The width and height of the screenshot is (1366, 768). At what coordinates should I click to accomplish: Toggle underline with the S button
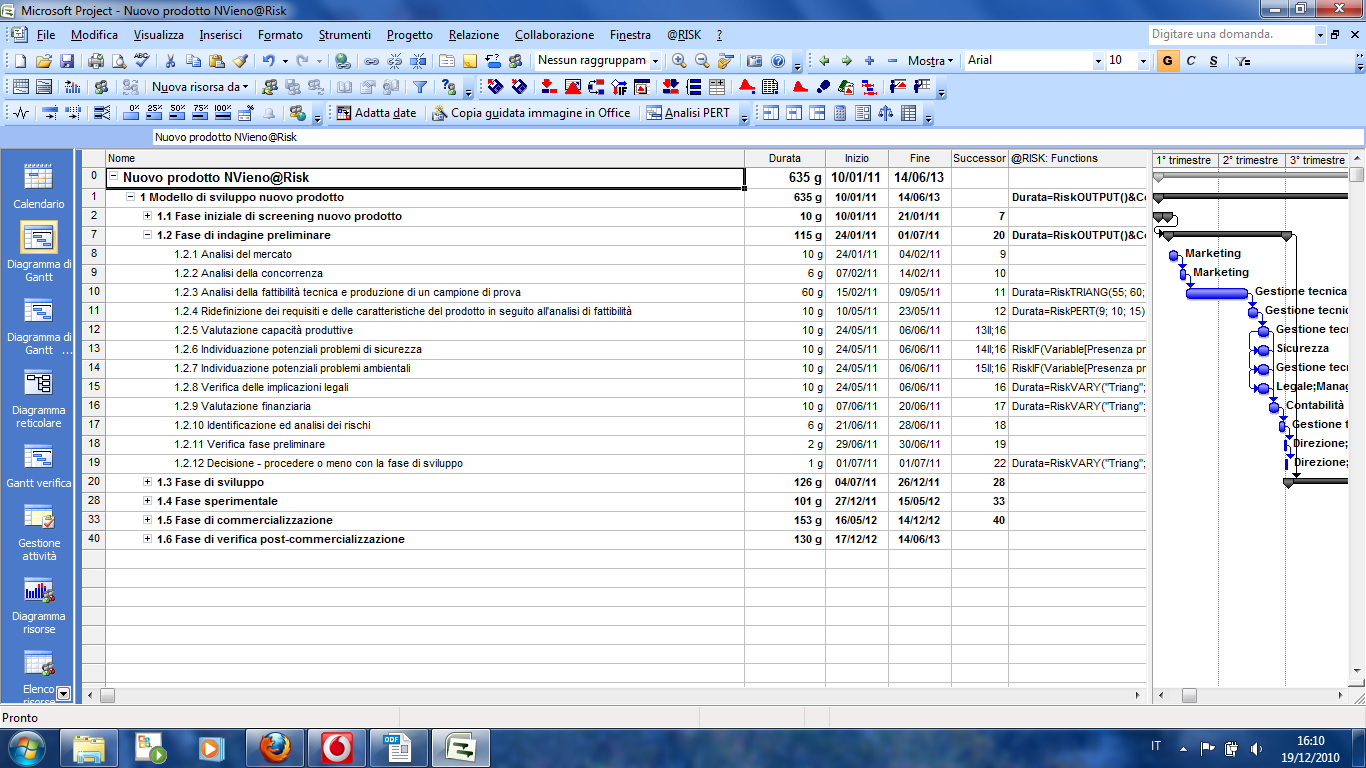tap(1213, 61)
